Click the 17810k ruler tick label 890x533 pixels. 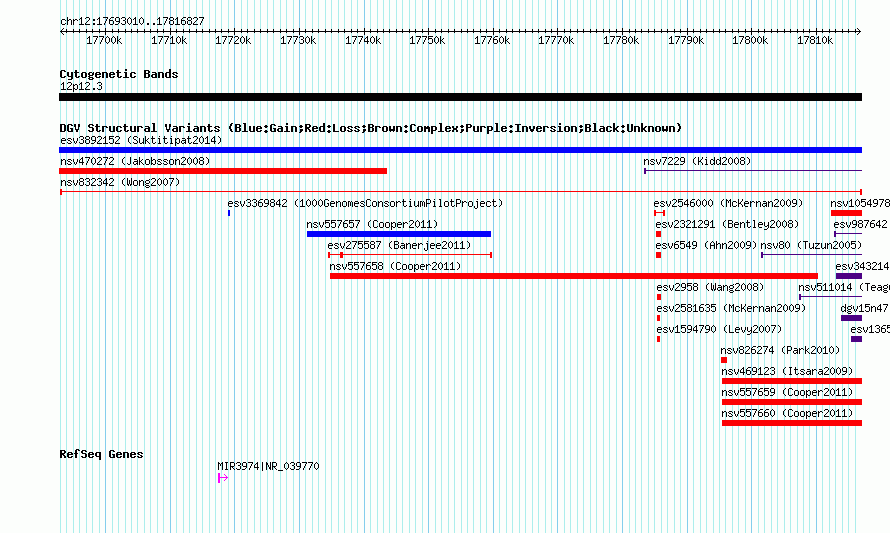coord(815,40)
